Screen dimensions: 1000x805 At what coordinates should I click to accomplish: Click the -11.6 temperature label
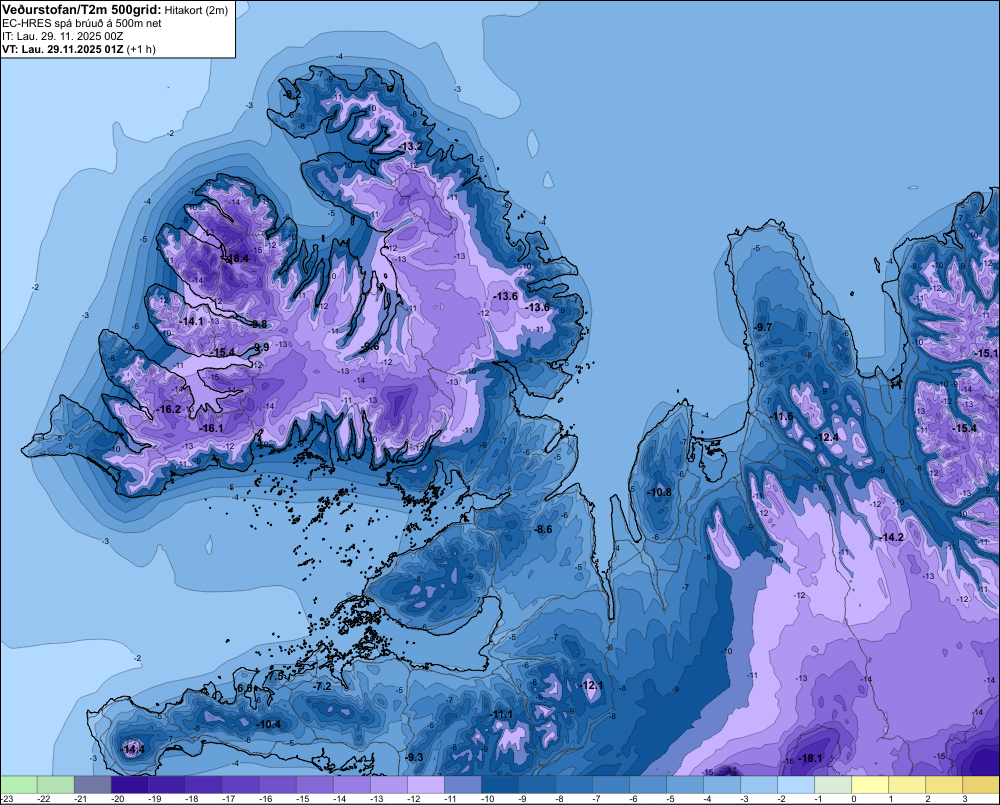(x=782, y=417)
